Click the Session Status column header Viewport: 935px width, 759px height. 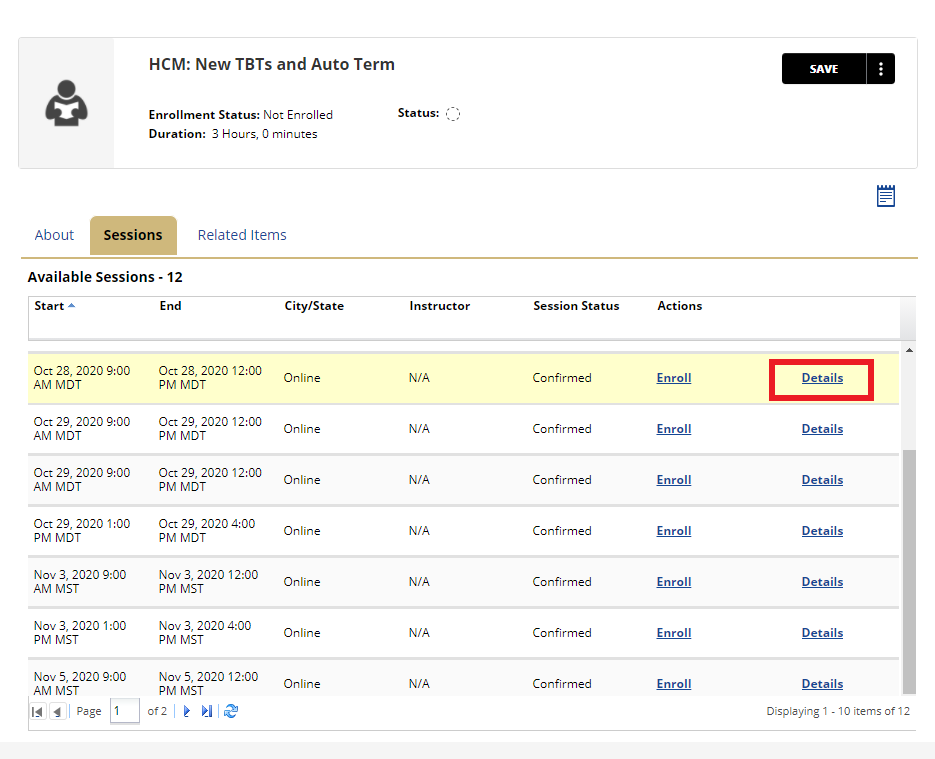click(576, 306)
